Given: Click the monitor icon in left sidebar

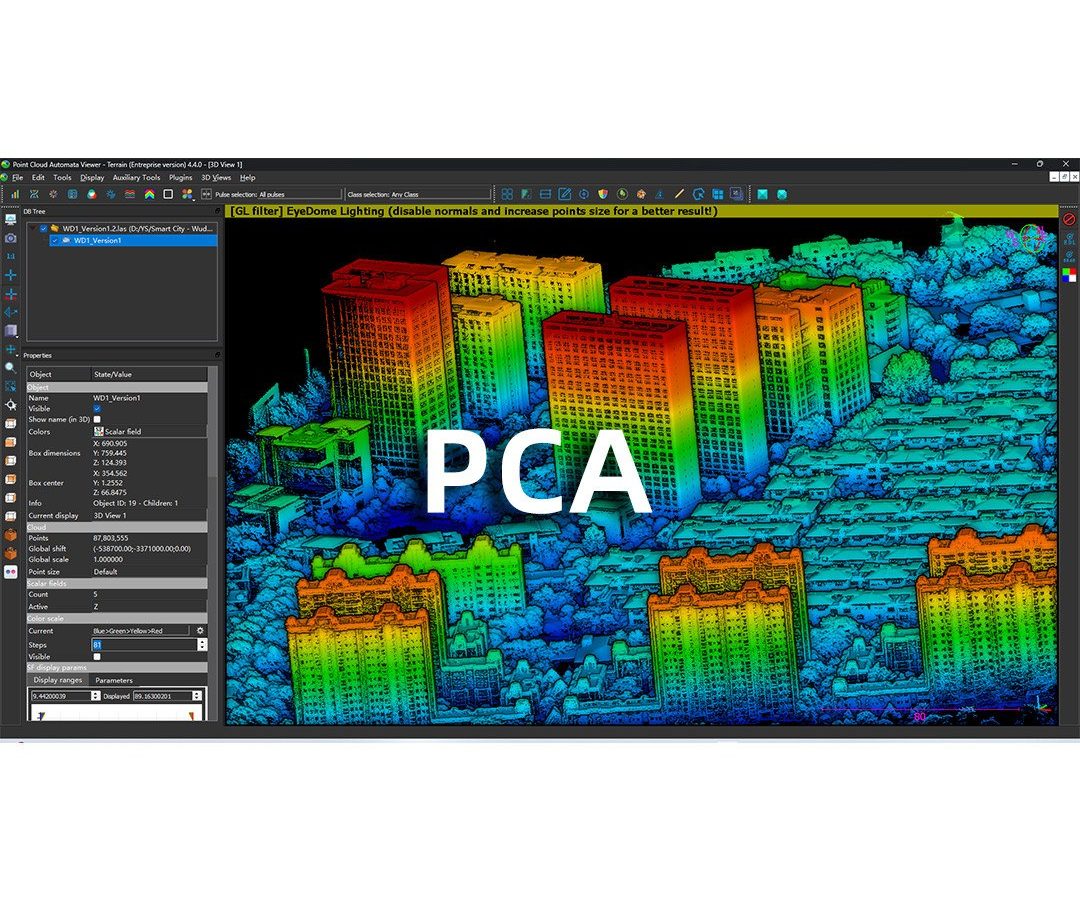Looking at the screenshot, I should click(10, 220).
